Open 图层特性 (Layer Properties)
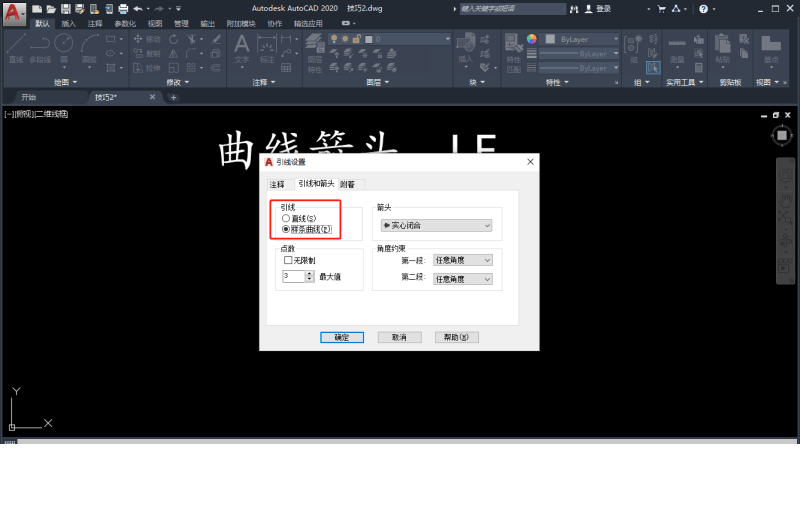Image resolution: width=800 pixels, height=509 pixels. click(x=315, y=53)
